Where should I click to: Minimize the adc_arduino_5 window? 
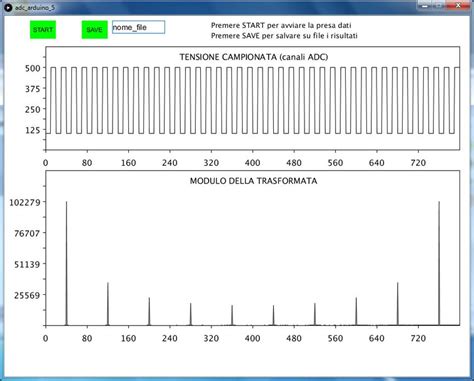(425, 6)
